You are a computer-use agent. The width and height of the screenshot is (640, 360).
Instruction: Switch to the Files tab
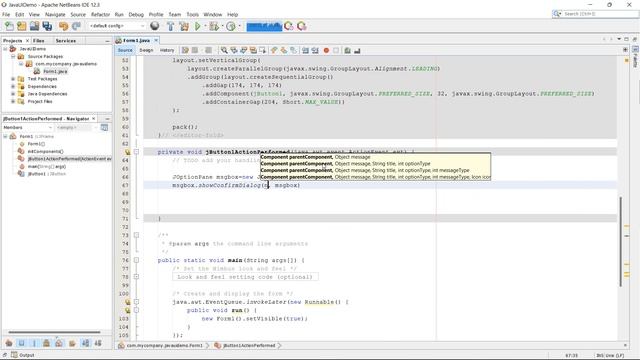[x=39, y=41]
